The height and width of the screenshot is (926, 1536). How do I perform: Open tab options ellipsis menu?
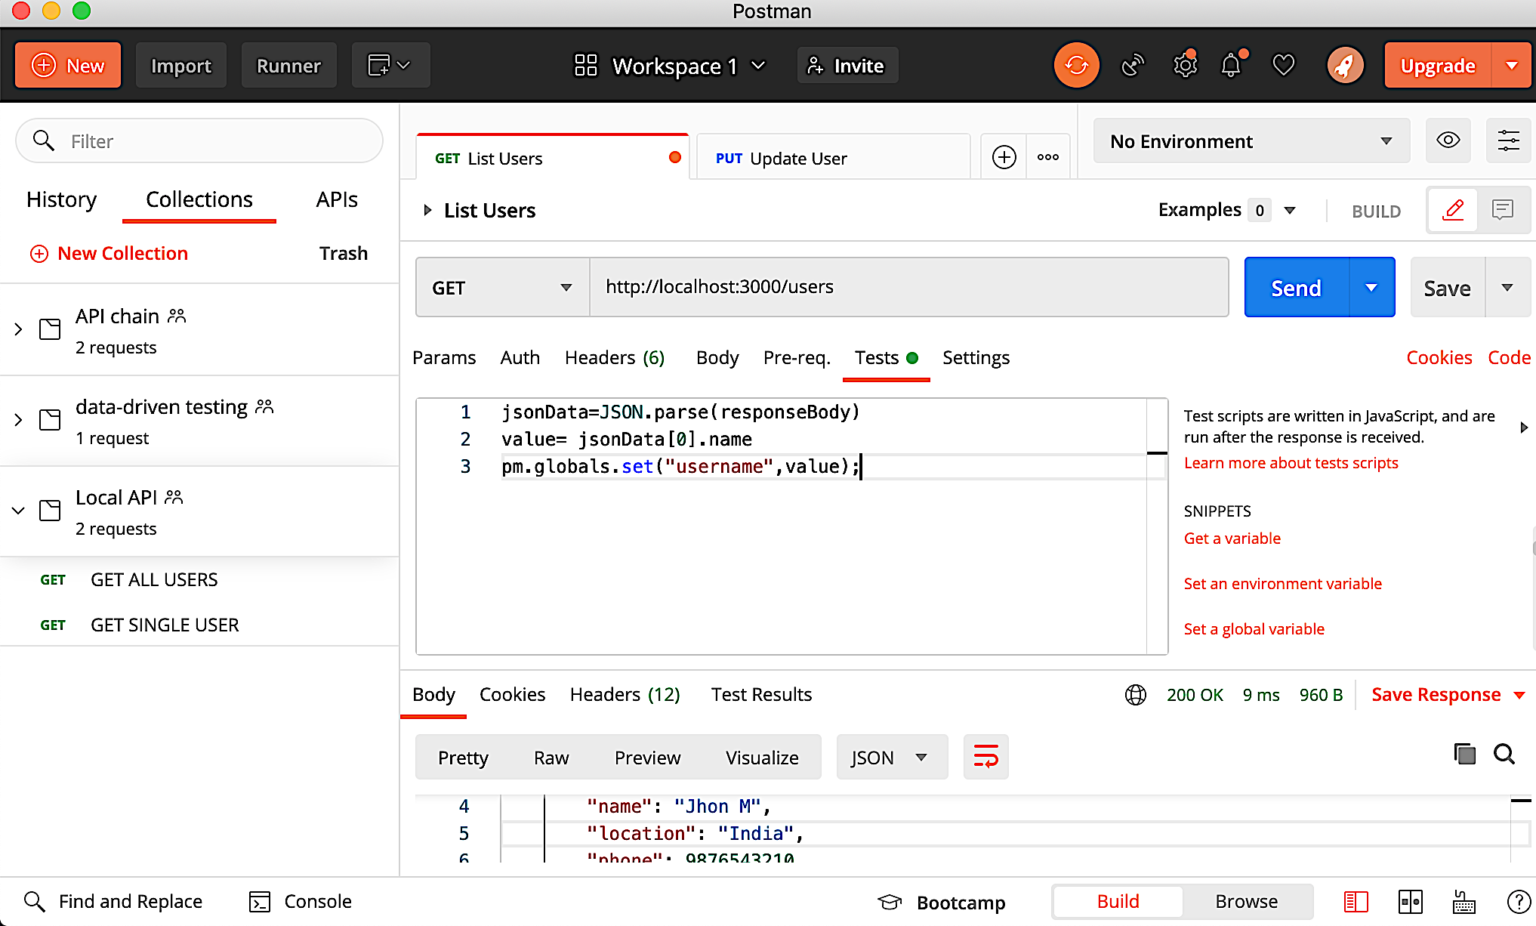tap(1048, 157)
